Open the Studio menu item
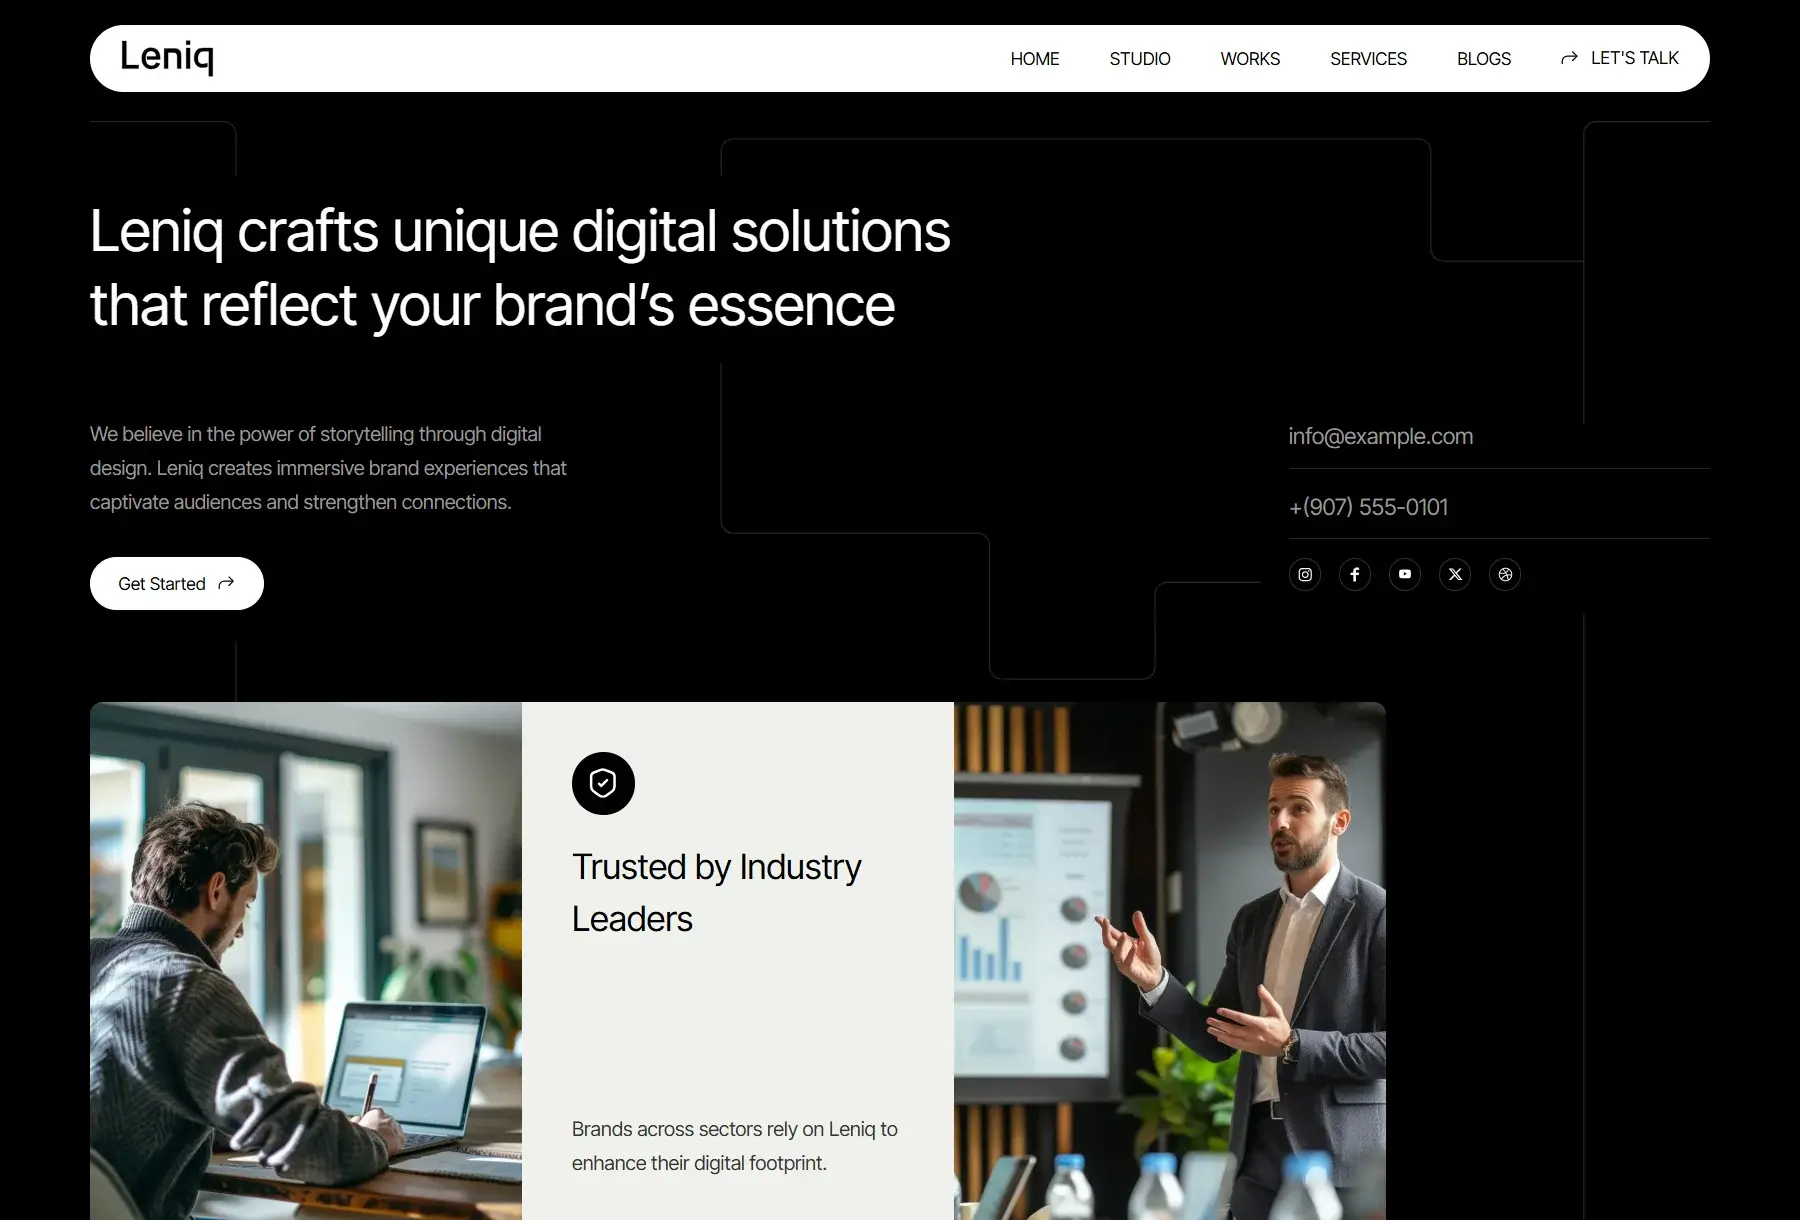The width and height of the screenshot is (1800, 1220). (1140, 59)
